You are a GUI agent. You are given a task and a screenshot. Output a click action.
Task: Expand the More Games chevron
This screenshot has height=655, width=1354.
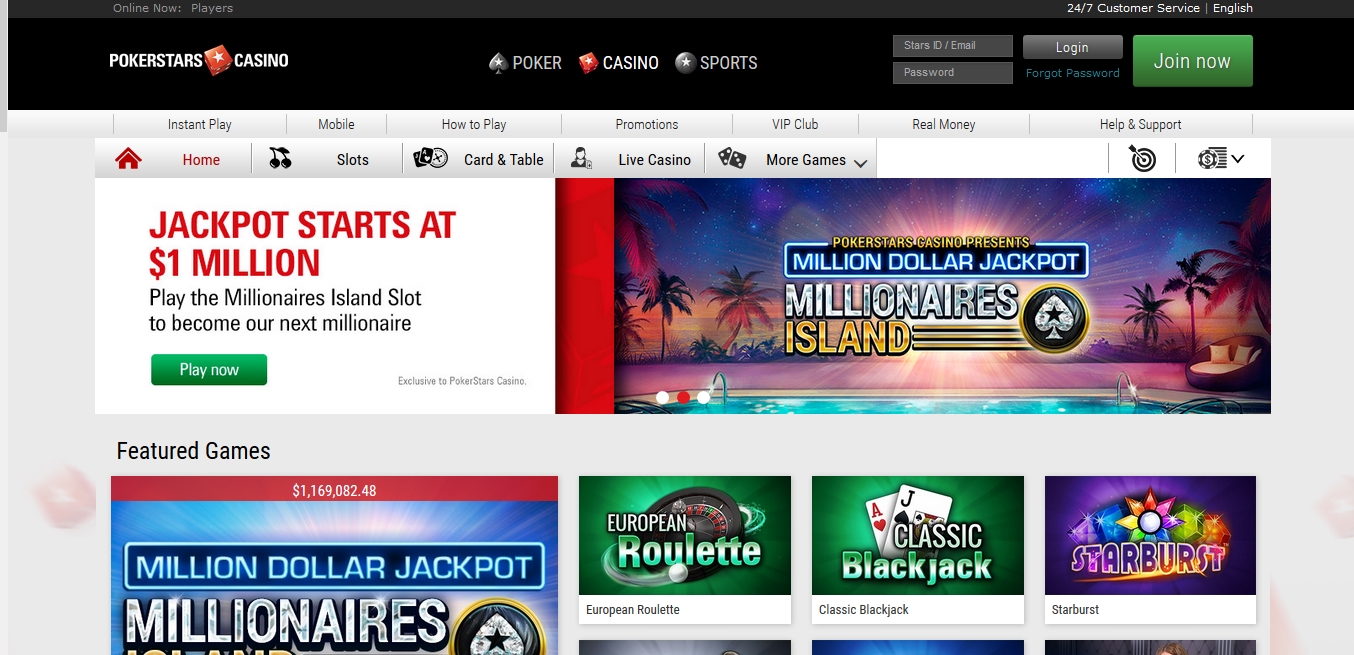pyautogui.click(x=860, y=163)
